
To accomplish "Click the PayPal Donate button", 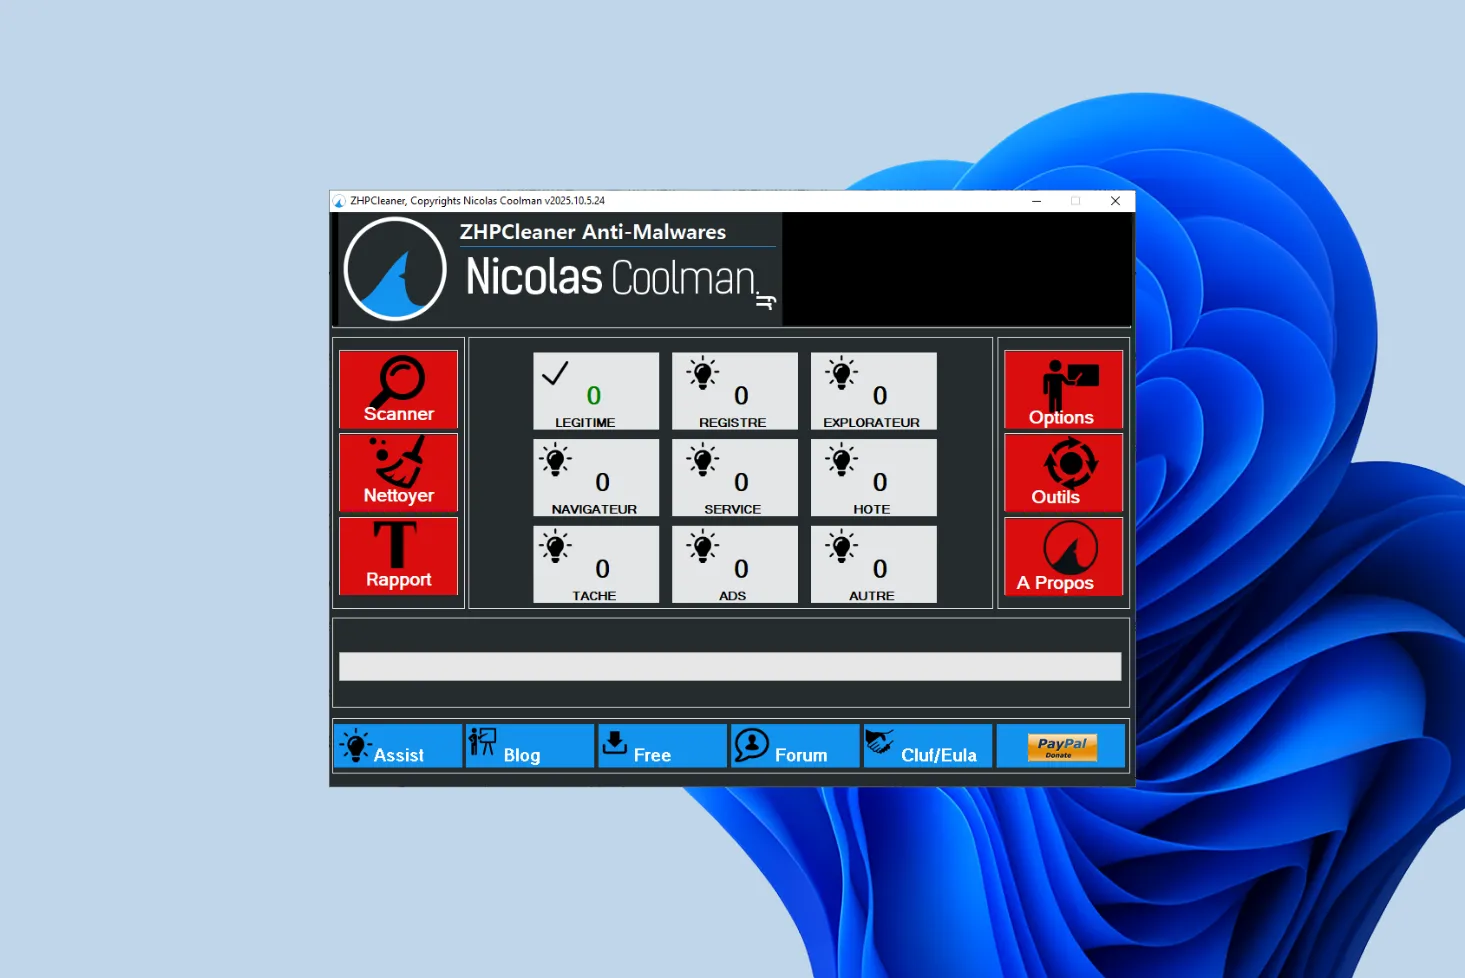I will point(1061,747).
